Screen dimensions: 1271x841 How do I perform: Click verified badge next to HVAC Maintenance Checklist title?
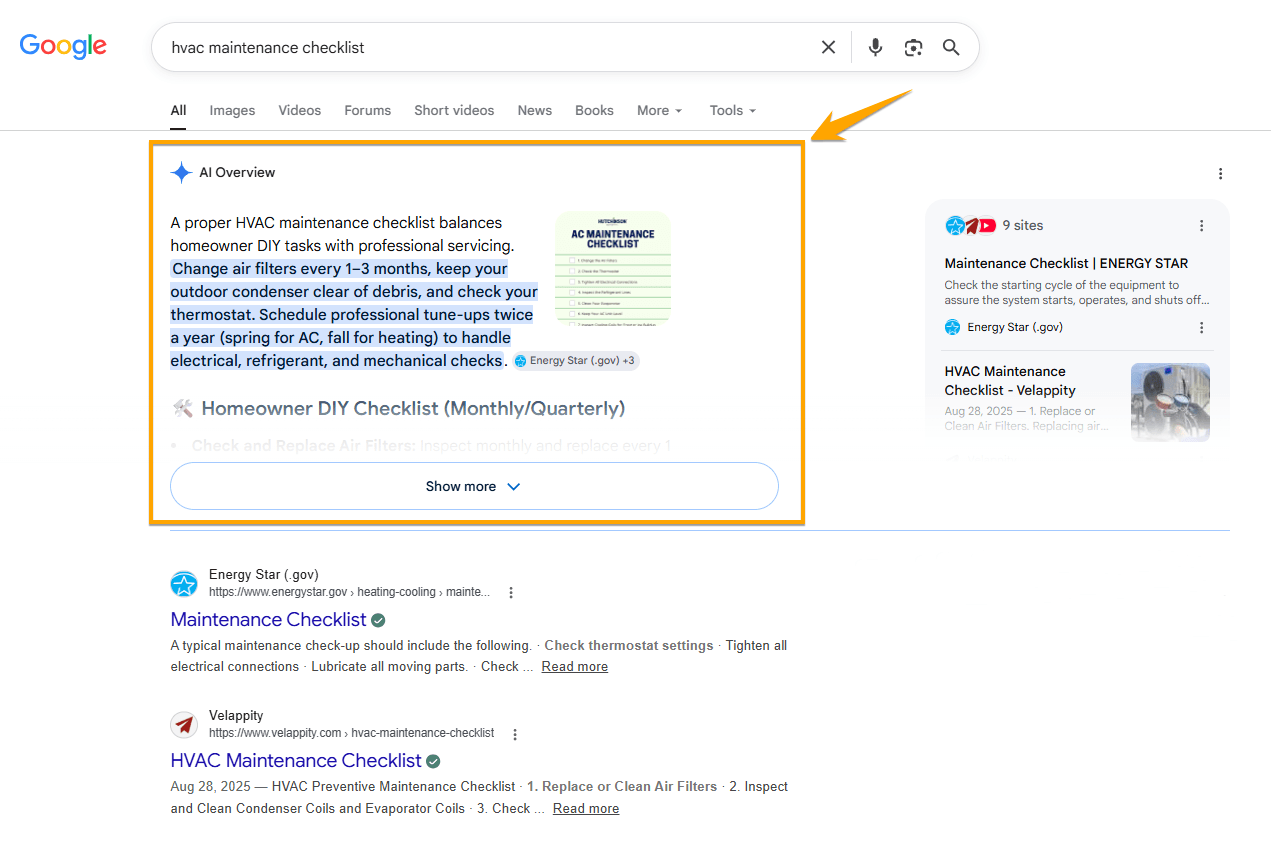pos(433,762)
